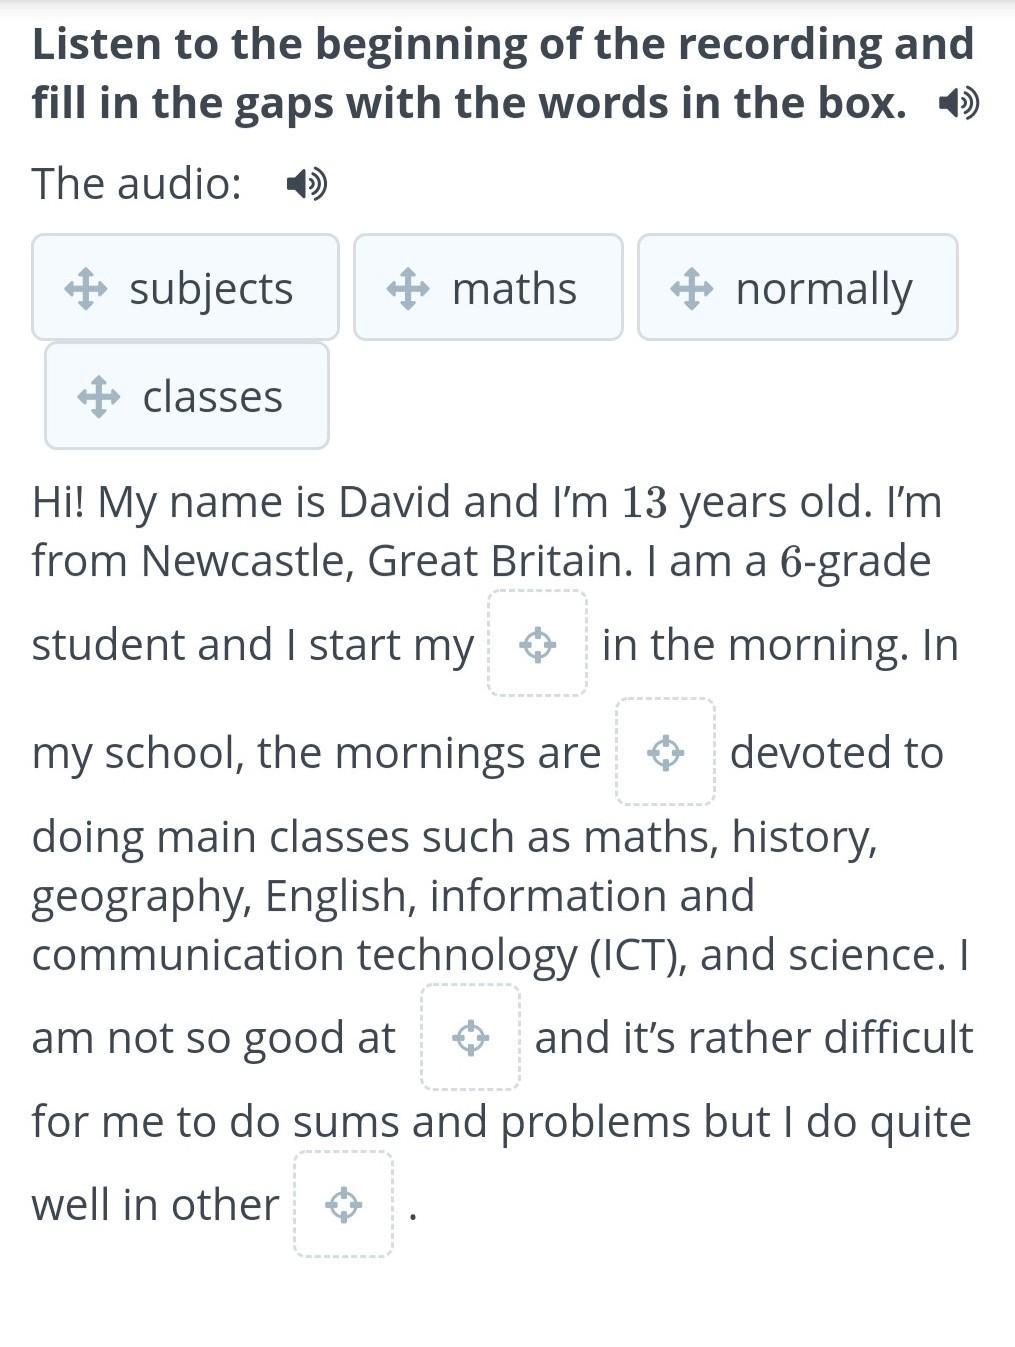This screenshot has width=1015, height=1347.
Task: Click the move handle on "subjects" tile
Action: click(86, 289)
